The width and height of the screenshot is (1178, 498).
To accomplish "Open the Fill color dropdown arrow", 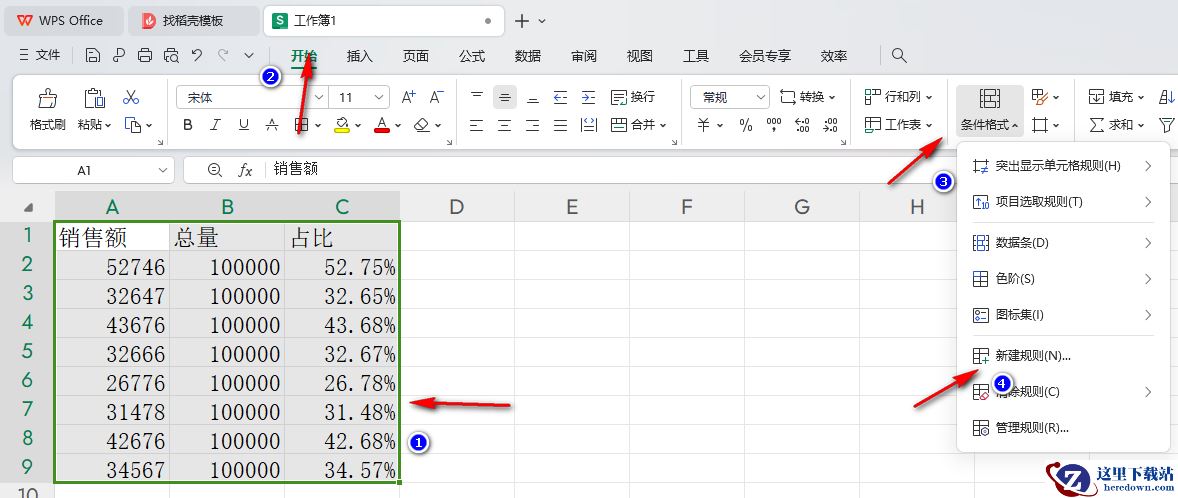I will point(358,125).
